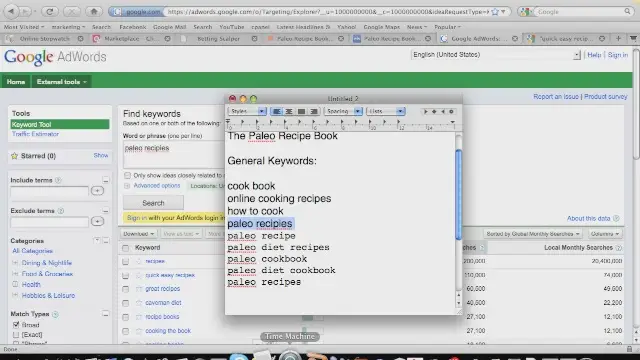Check the box for 'recipes' keyword row
This screenshot has height=360, width=640.
pyautogui.click(x=126, y=261)
